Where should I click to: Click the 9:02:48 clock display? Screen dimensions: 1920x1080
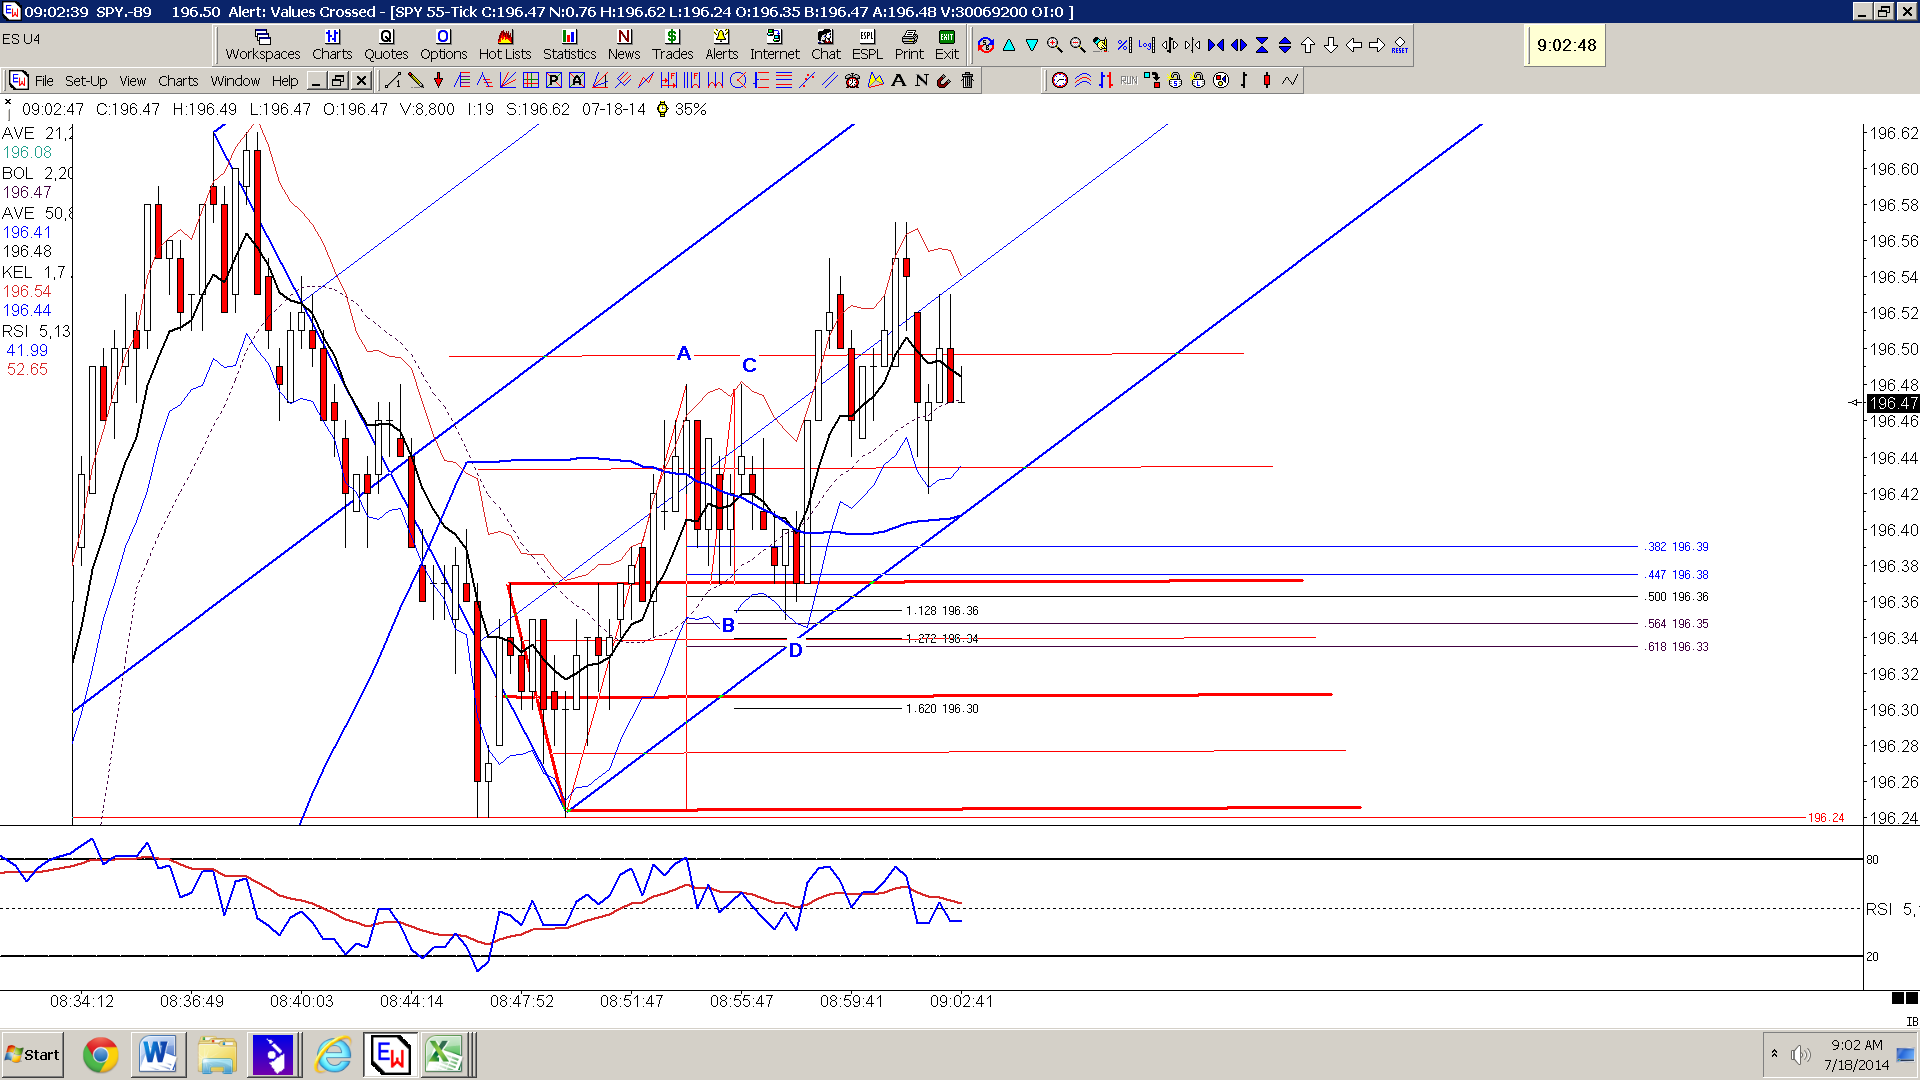click(1566, 46)
